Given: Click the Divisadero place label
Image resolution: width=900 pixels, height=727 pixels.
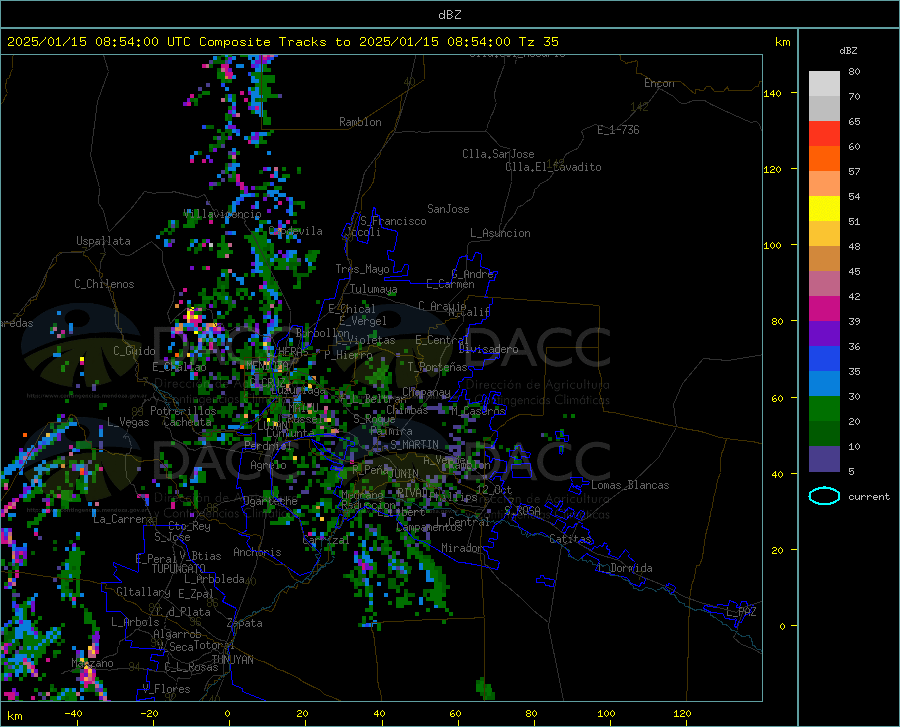Looking at the screenshot, I should (x=488, y=349).
